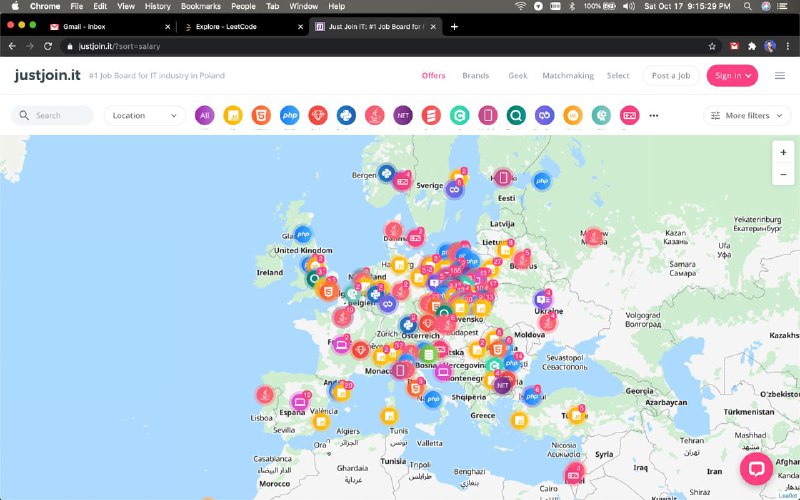Go back to the previous page
This screenshot has width=800, height=500.
click(12, 46)
